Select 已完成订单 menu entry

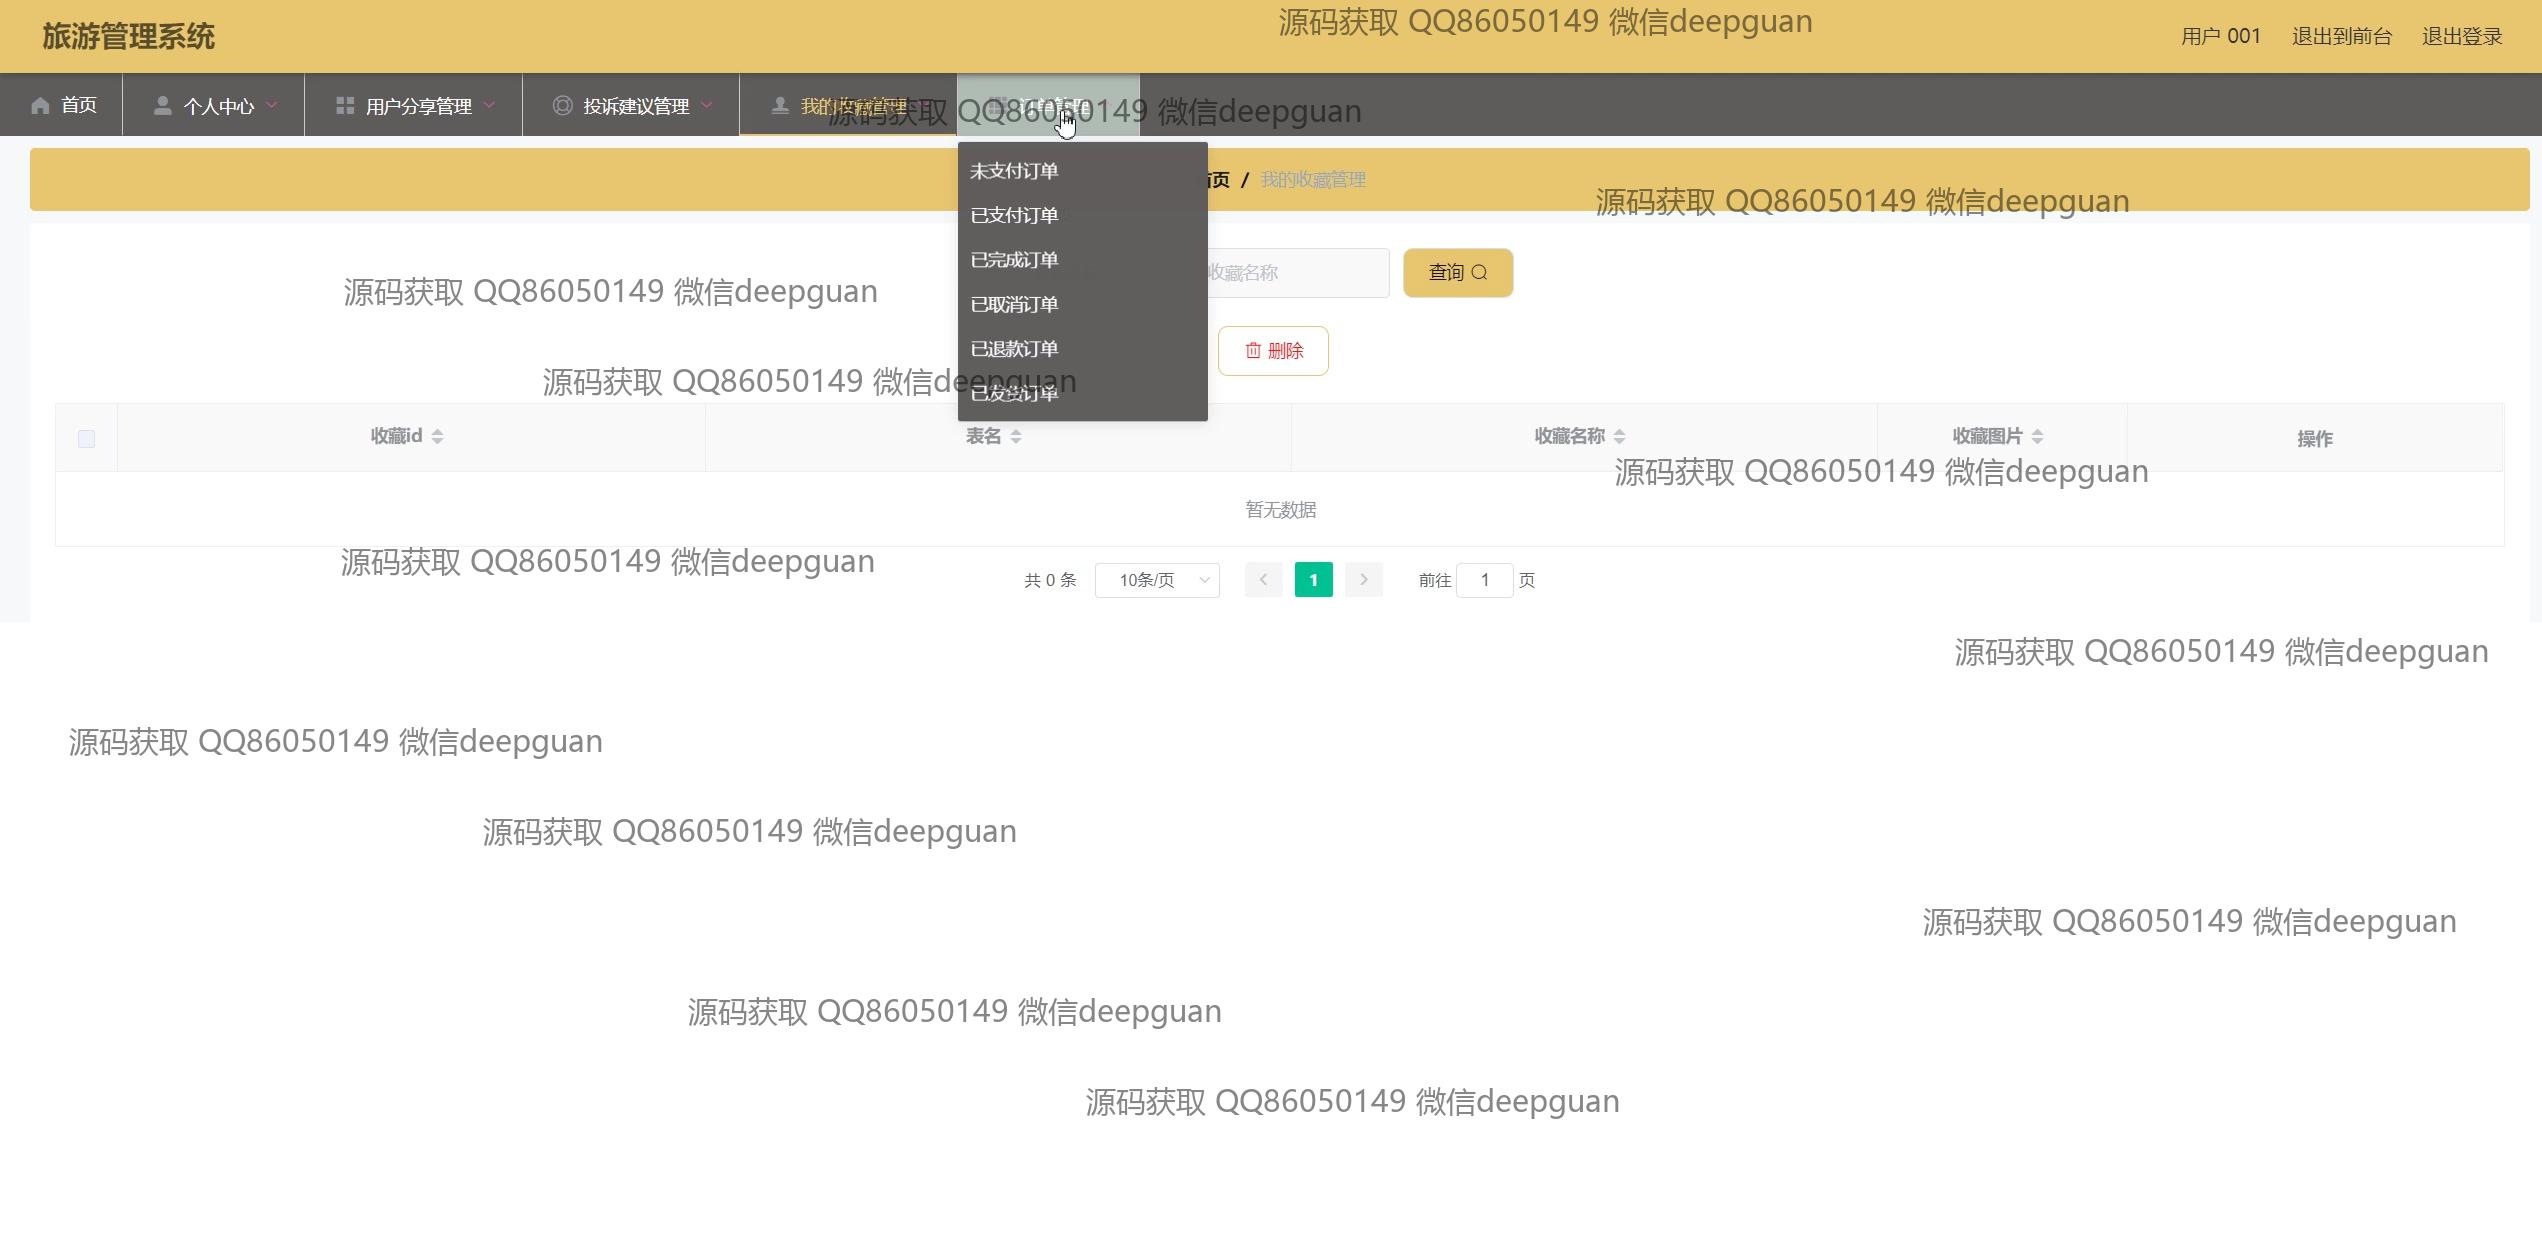1014,260
